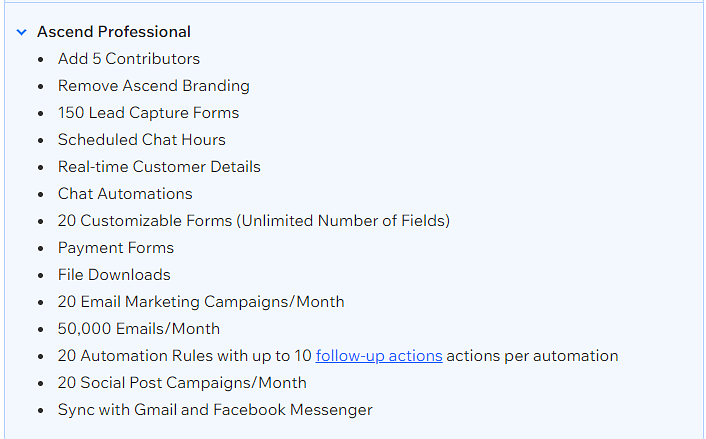
Task: Select the 150 Lead Capture Forms item
Action: coord(148,113)
